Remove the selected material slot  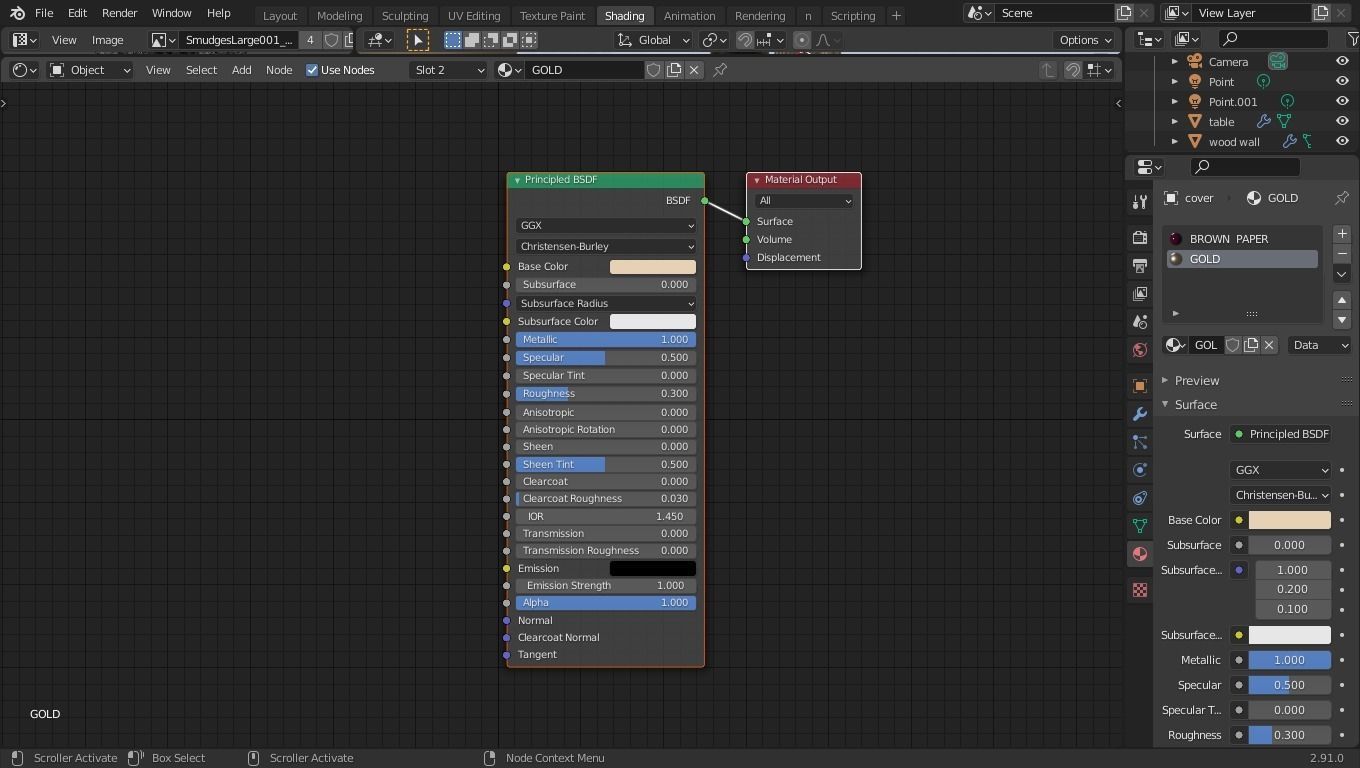[1342, 254]
